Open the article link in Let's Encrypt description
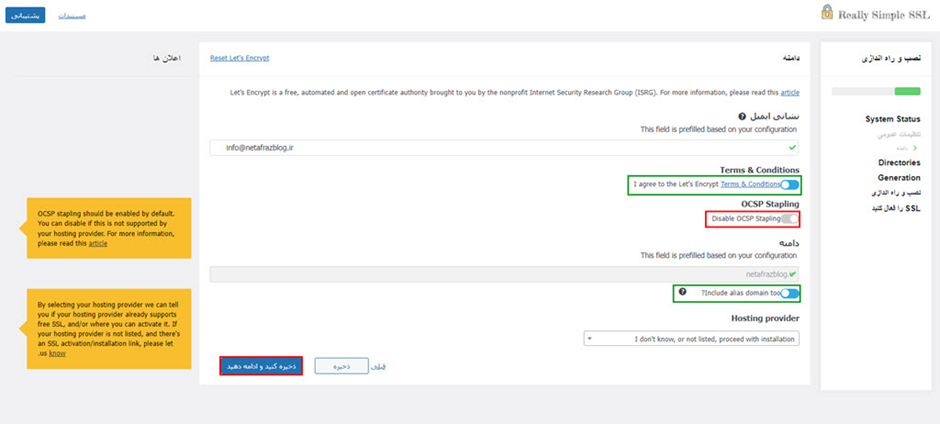 click(790, 93)
